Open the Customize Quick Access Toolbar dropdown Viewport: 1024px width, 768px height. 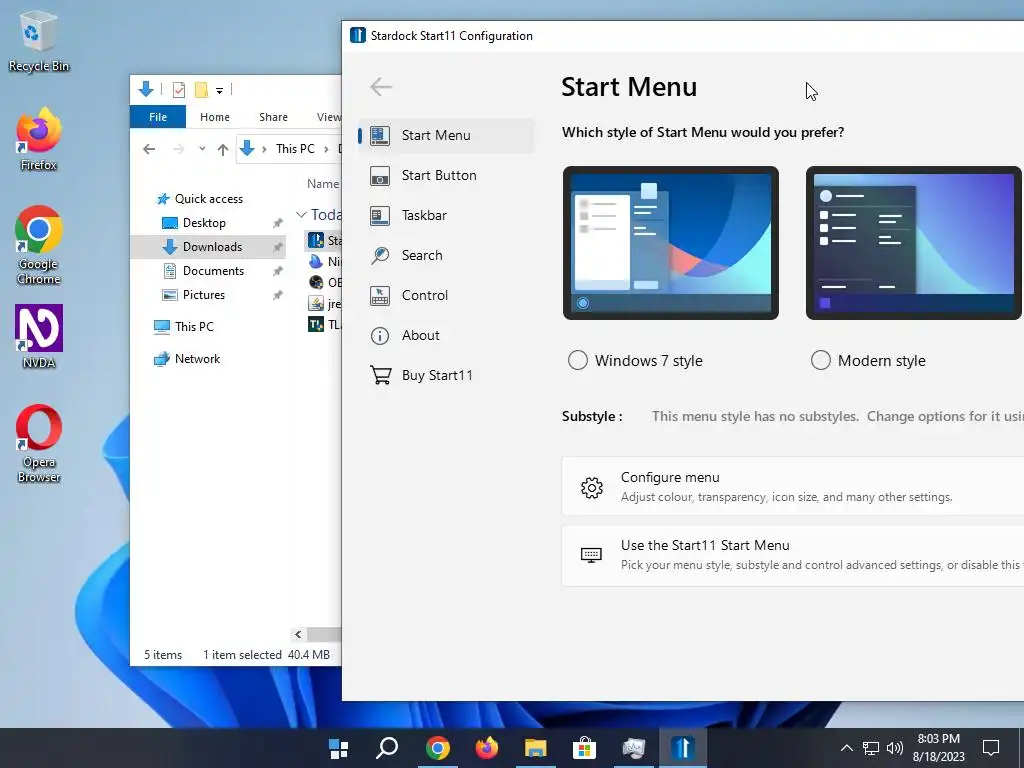[x=219, y=91]
